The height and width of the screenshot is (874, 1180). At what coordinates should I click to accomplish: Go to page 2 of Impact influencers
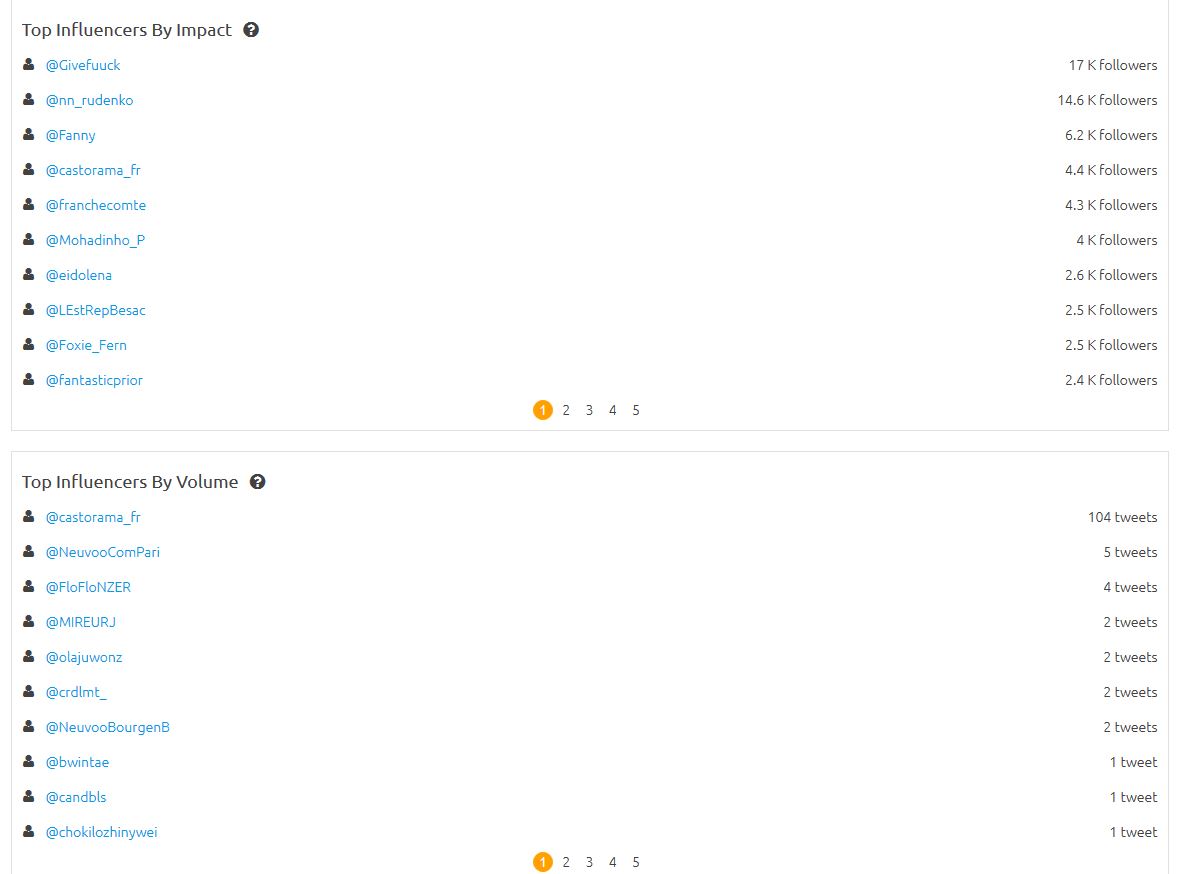[x=566, y=410]
